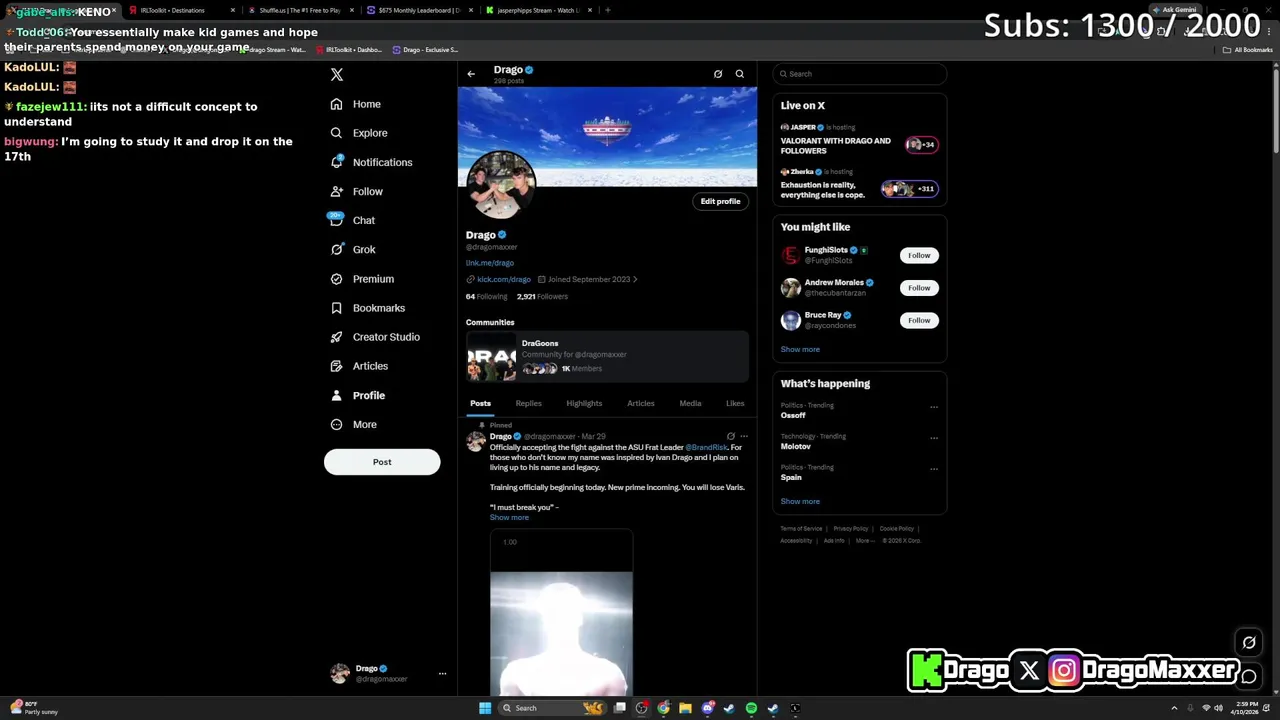
Task: Click the Drago profile avatar picture
Action: tap(500, 185)
